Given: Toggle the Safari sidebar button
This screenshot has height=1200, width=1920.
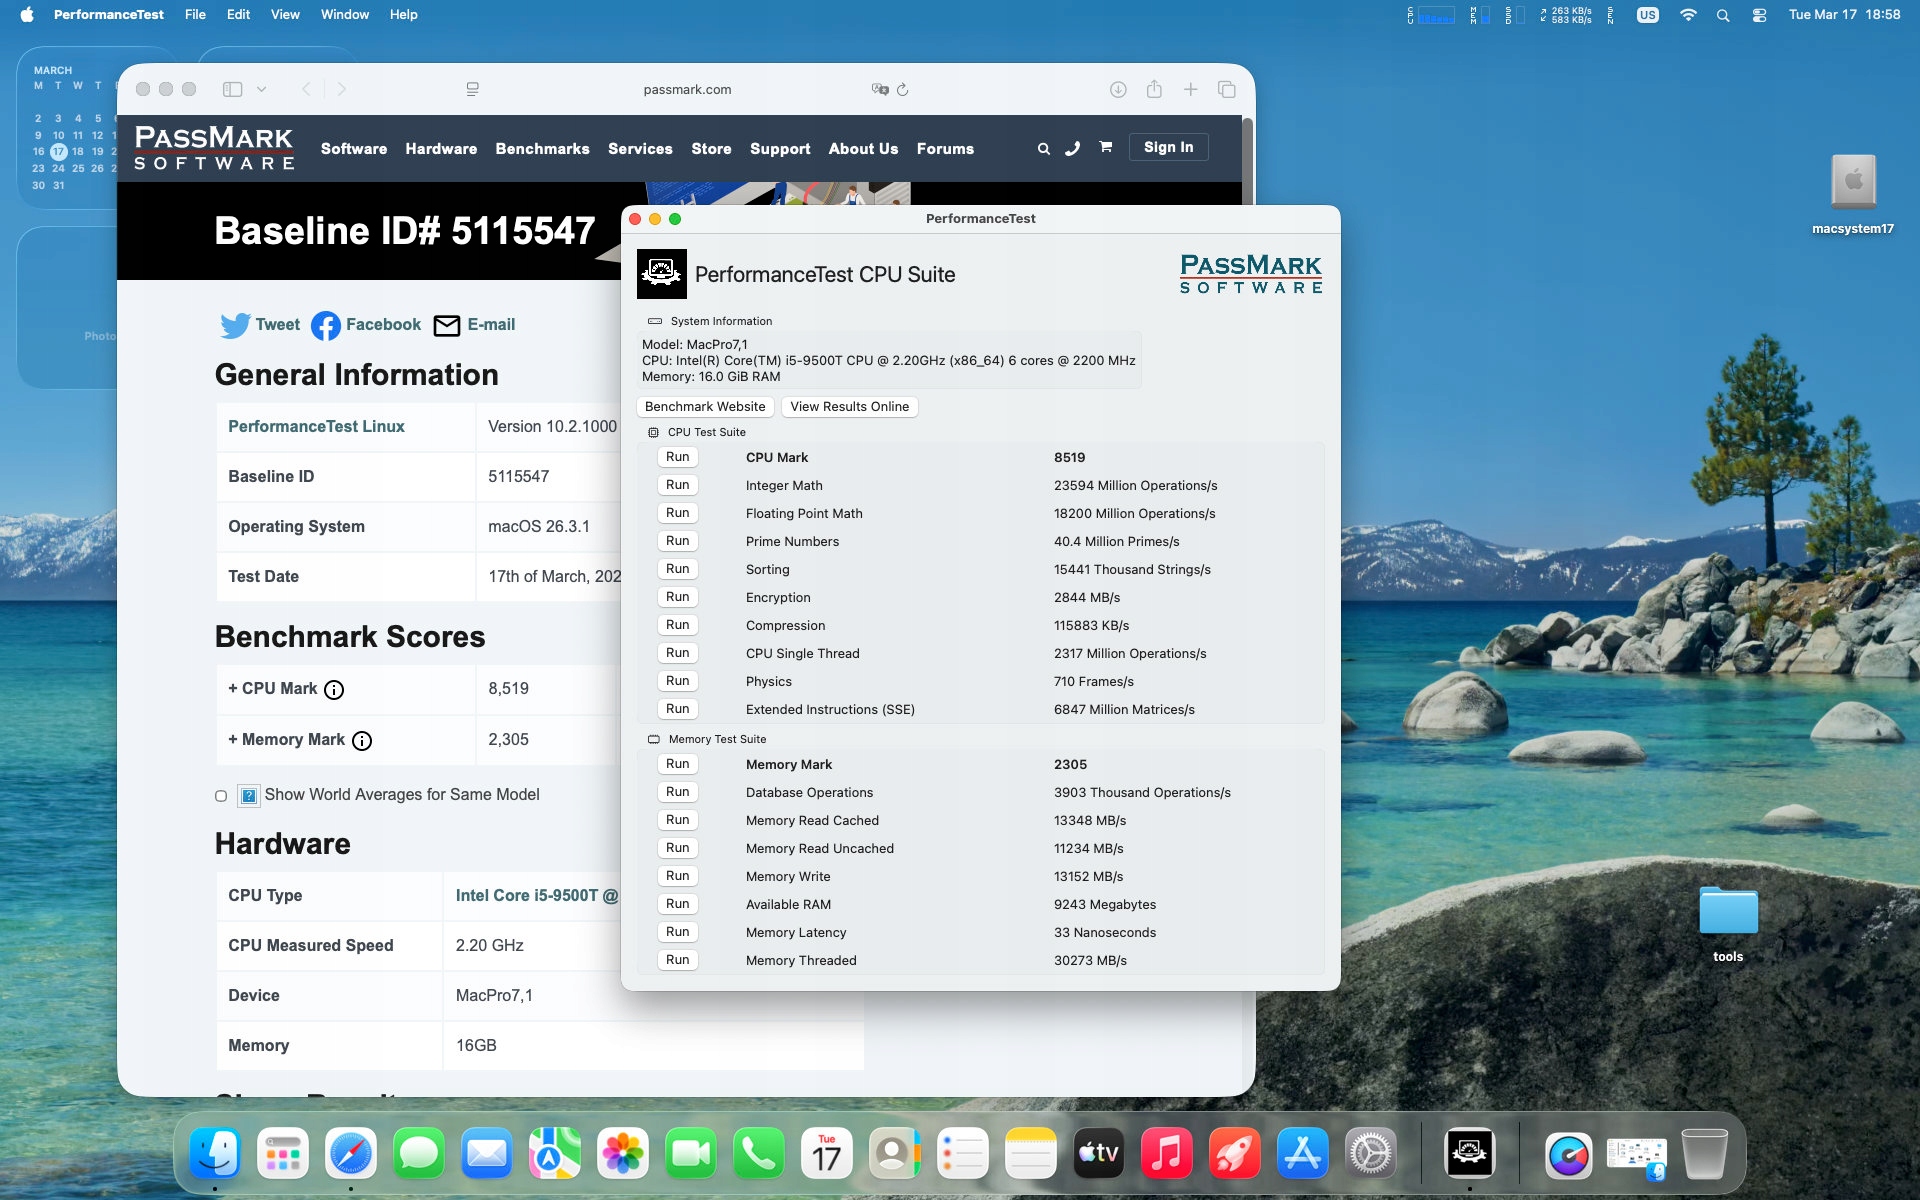Looking at the screenshot, I should 232,89.
